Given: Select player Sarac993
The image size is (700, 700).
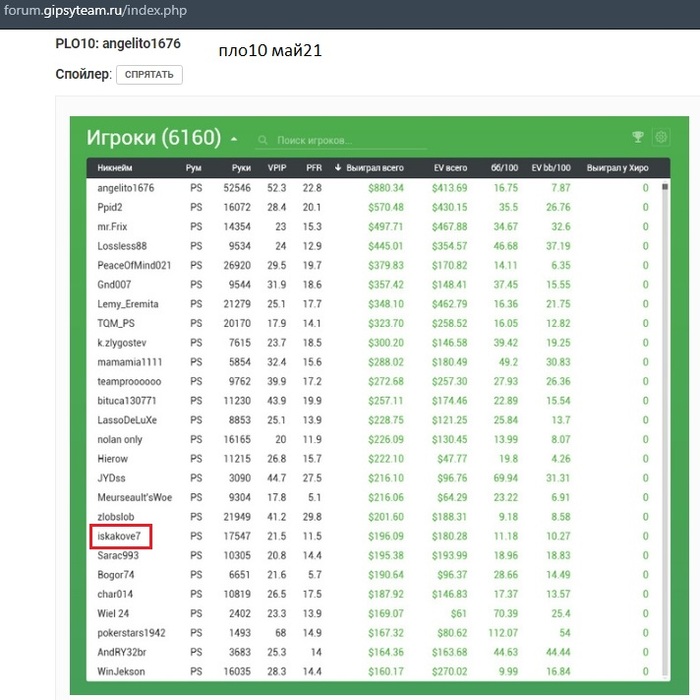Looking at the screenshot, I should point(118,556).
